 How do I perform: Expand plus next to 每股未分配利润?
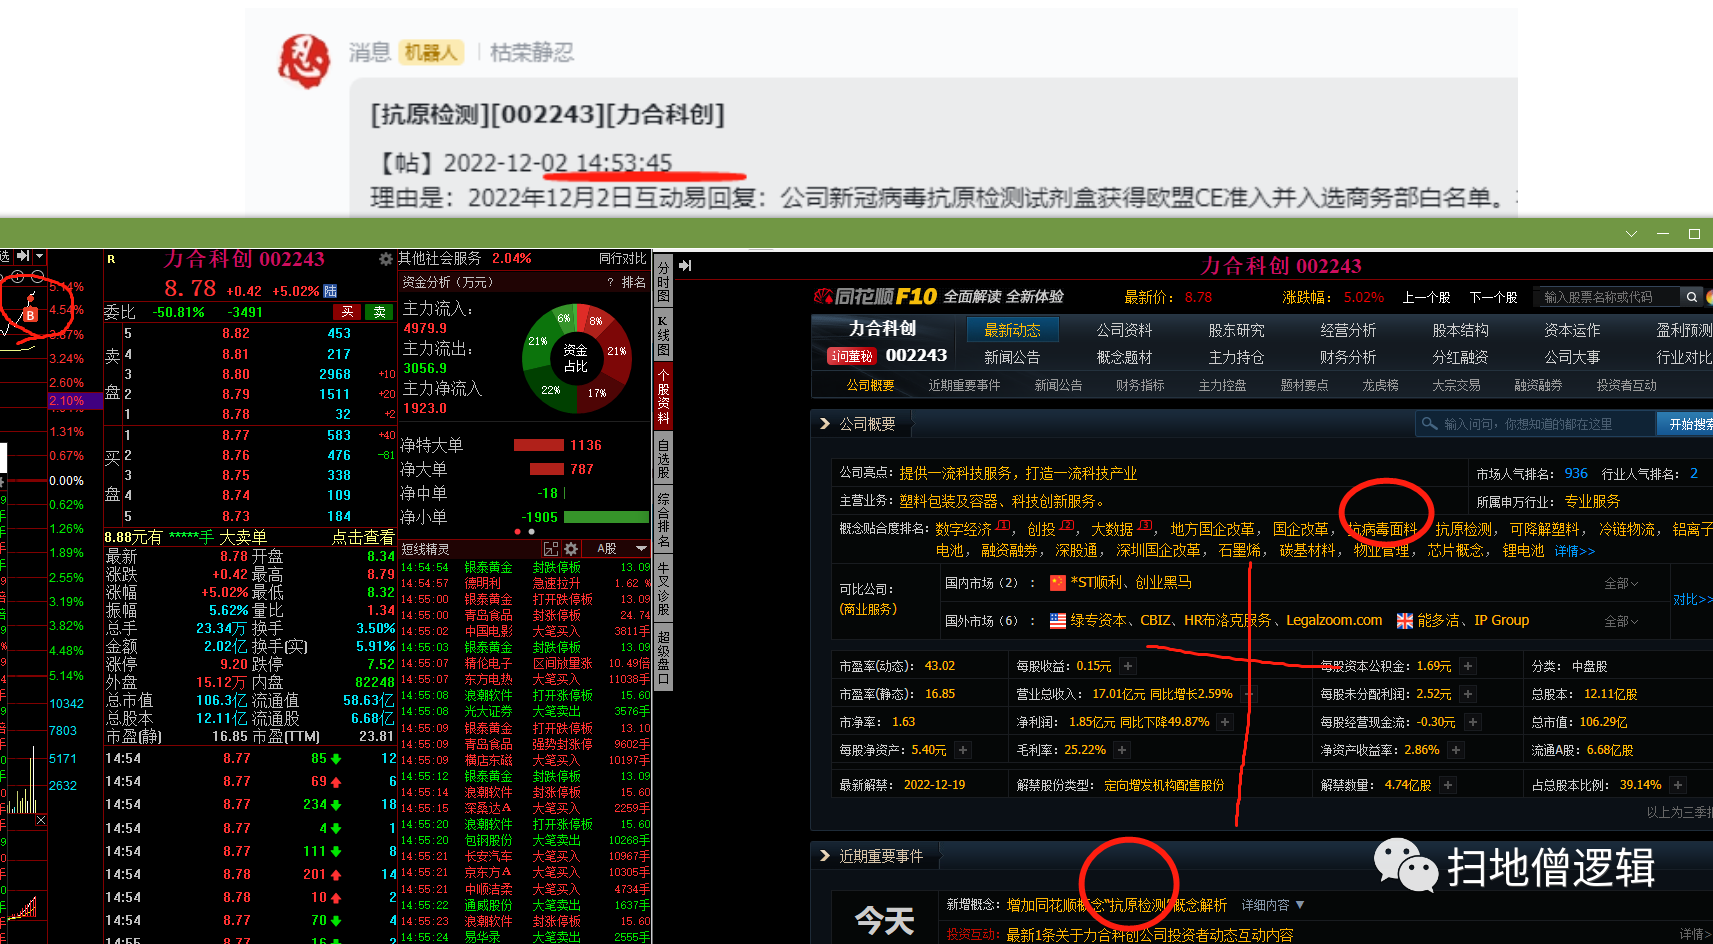[x=1468, y=694]
